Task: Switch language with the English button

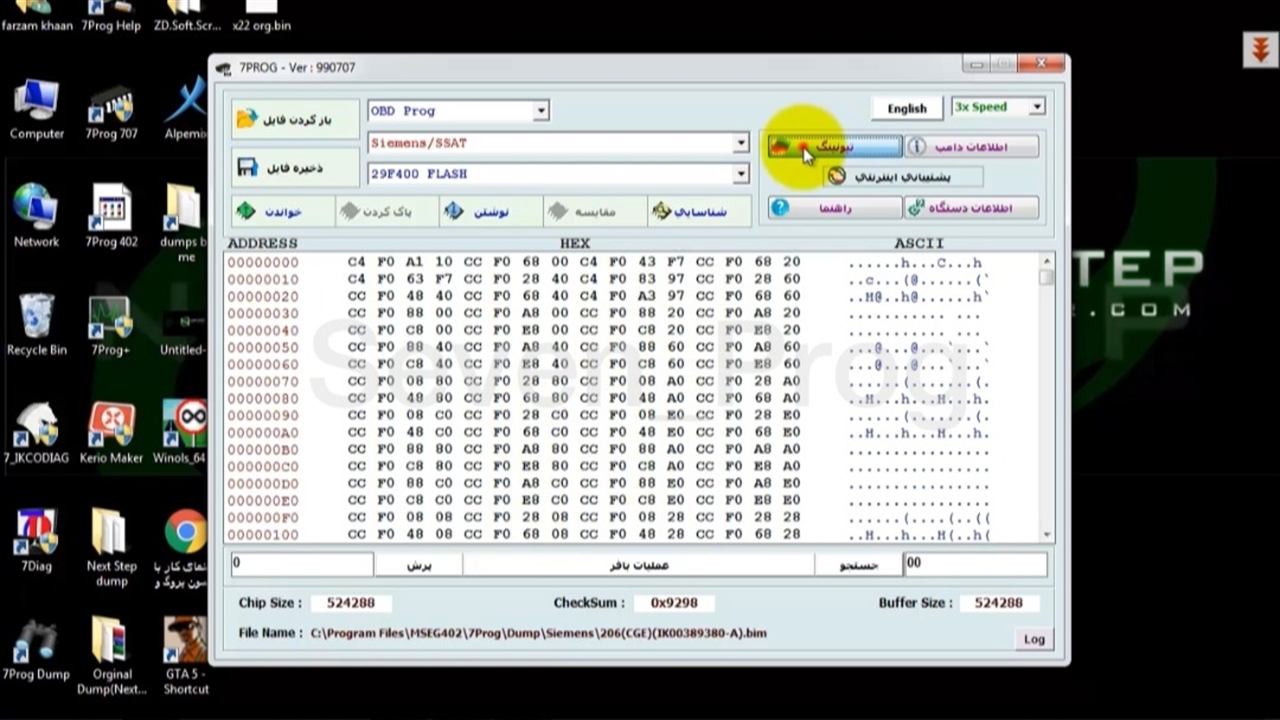Action: tap(906, 108)
